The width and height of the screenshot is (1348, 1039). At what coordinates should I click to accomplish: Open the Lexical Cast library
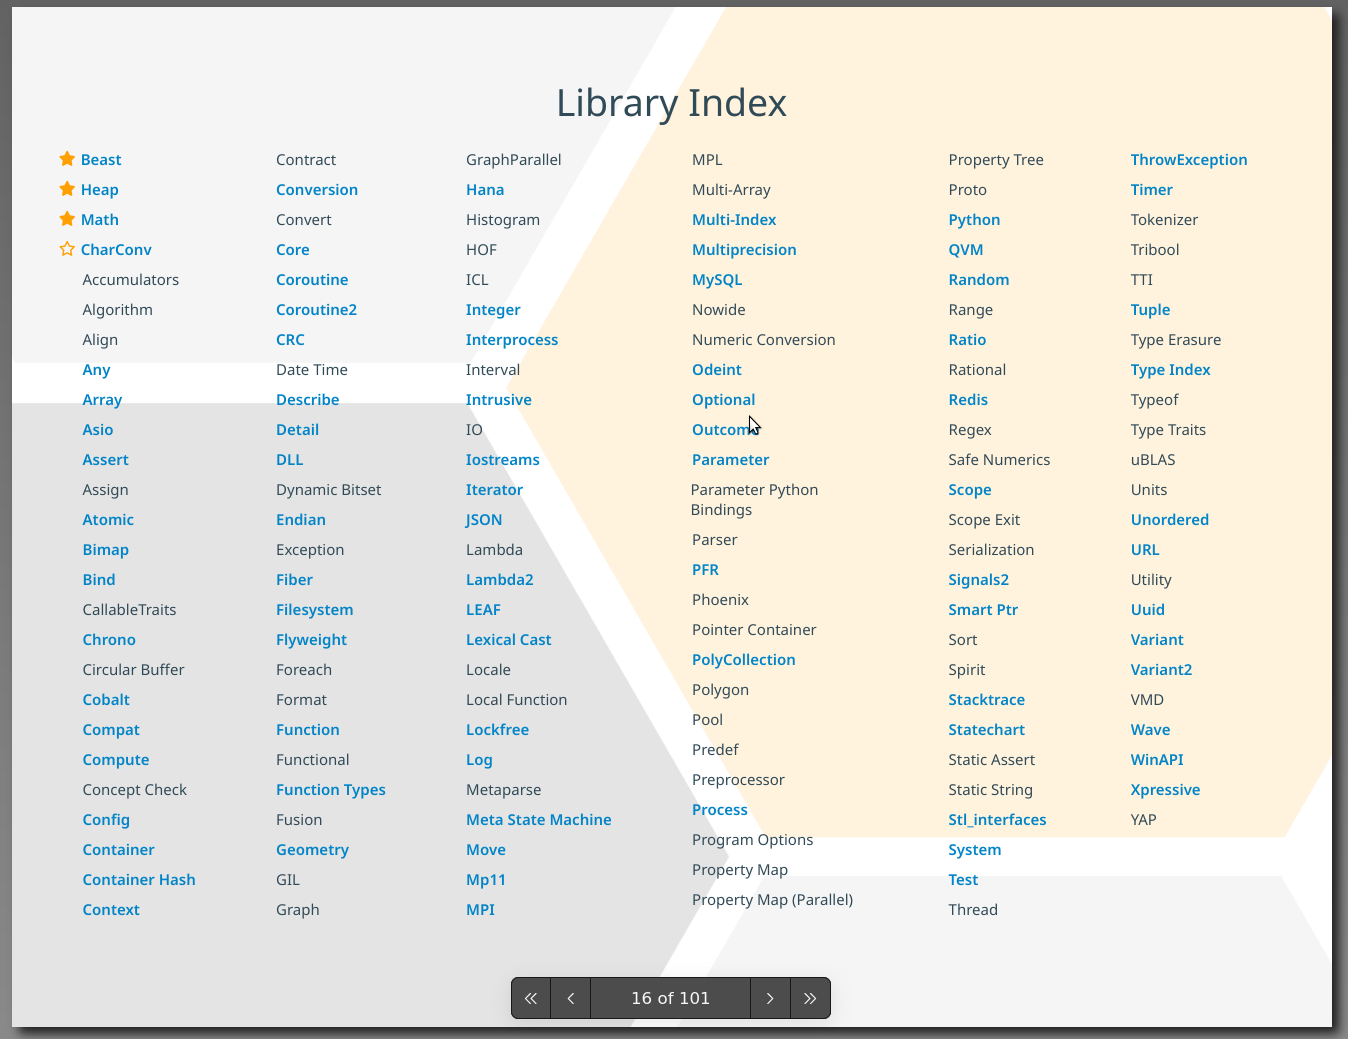point(508,639)
